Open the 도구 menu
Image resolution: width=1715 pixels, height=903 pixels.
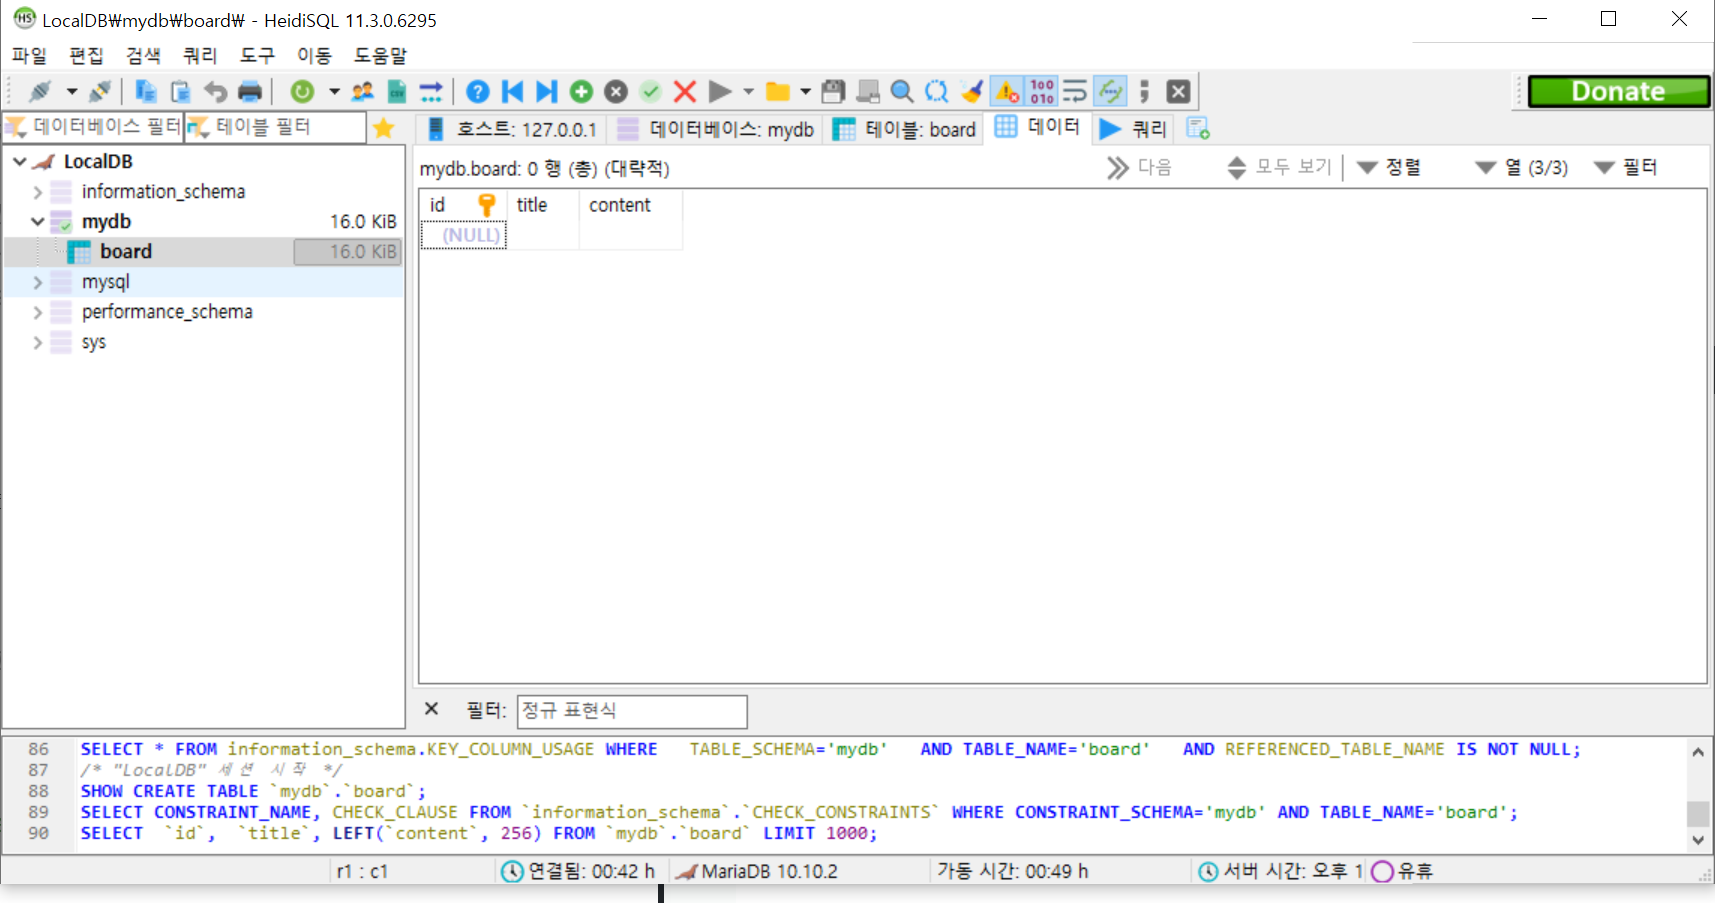tap(257, 55)
